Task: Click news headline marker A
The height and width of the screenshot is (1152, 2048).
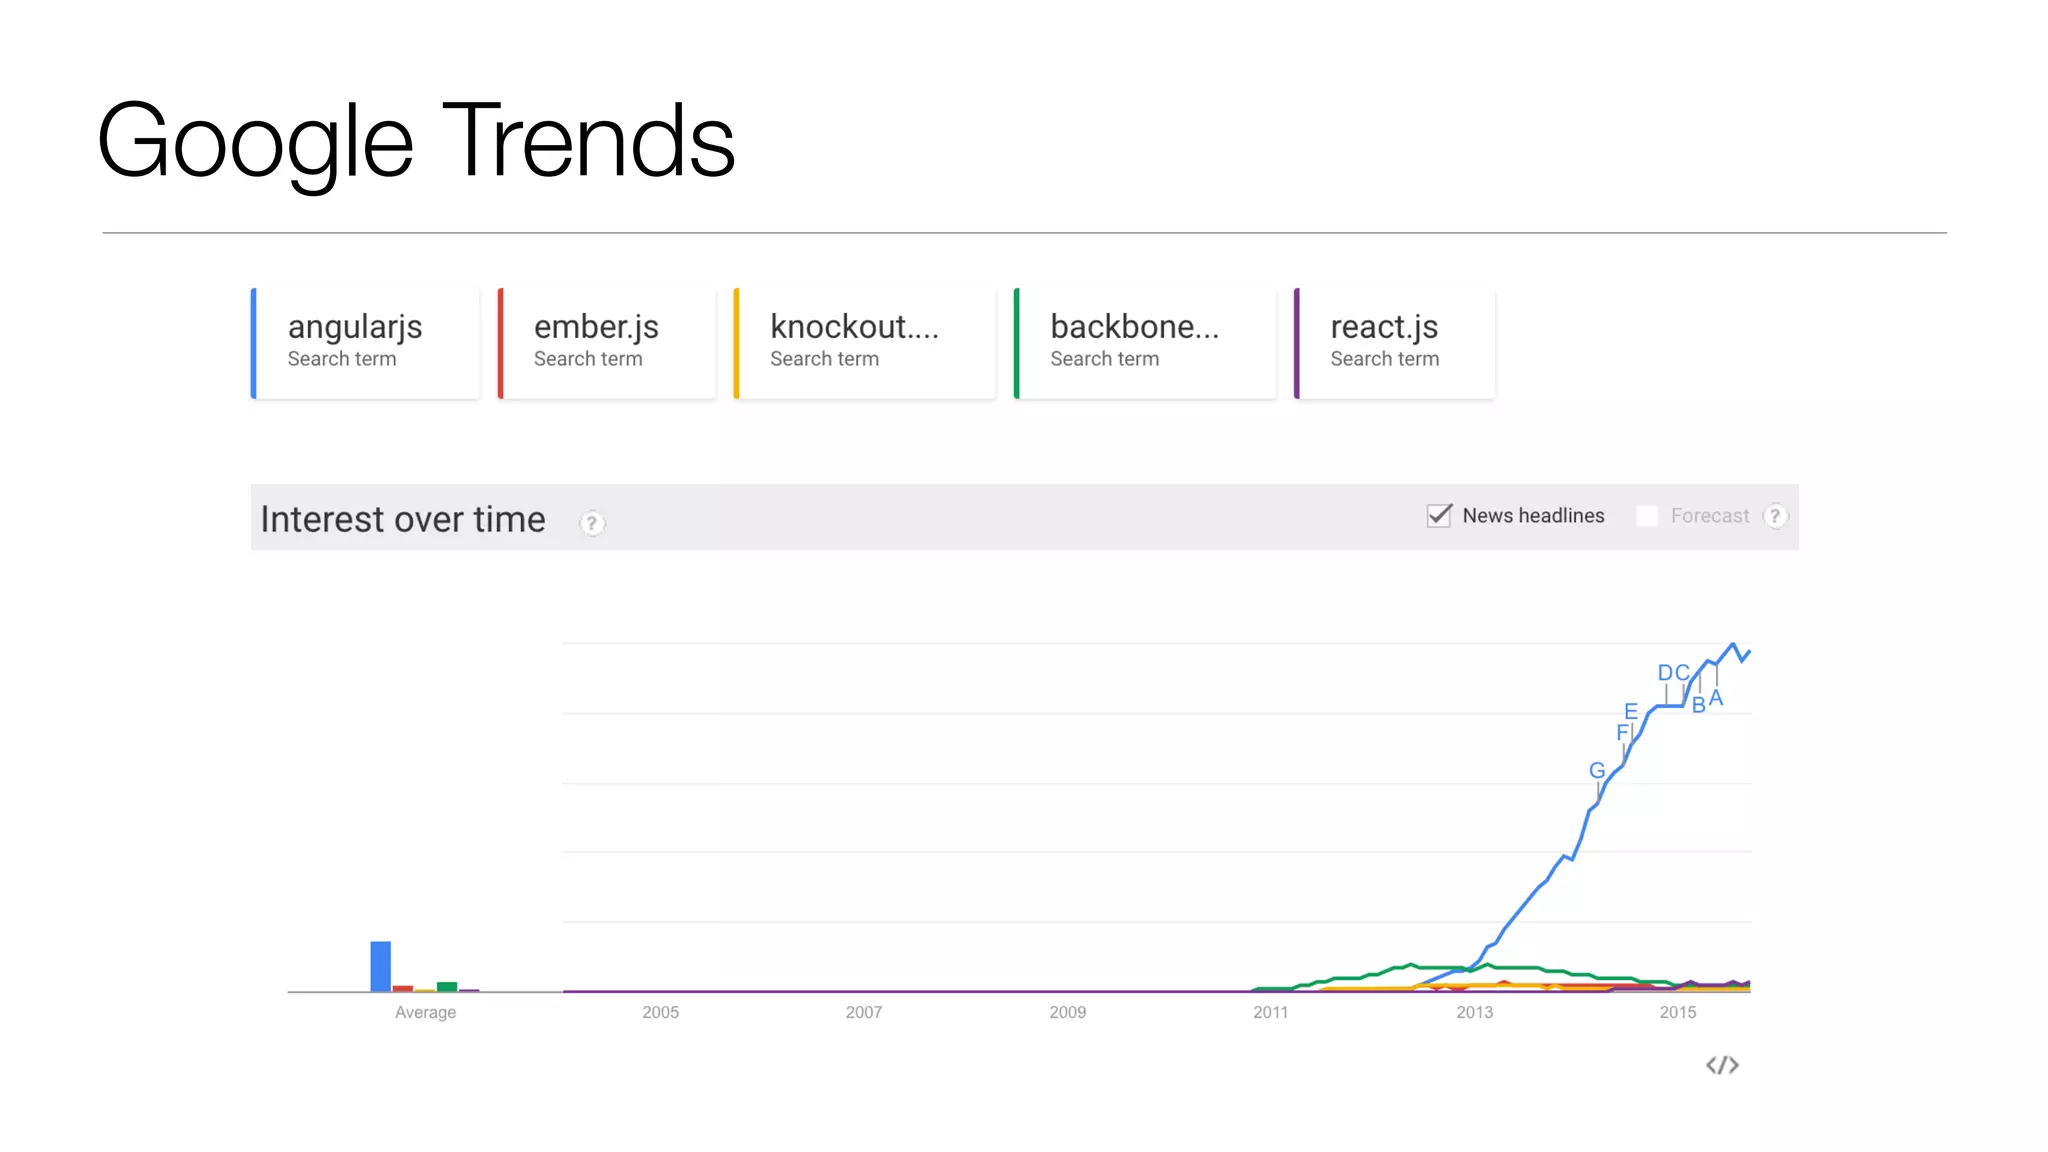Action: [x=1716, y=698]
